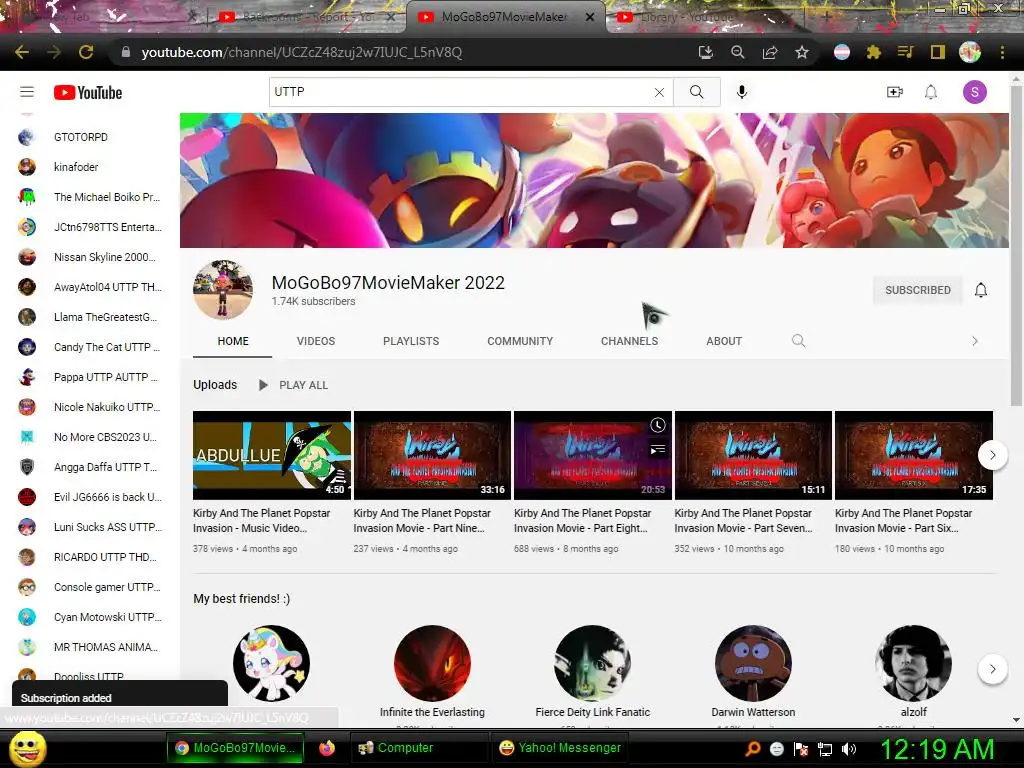Toggle Chrome side panel icon
1024x768 pixels.
coord(938,52)
